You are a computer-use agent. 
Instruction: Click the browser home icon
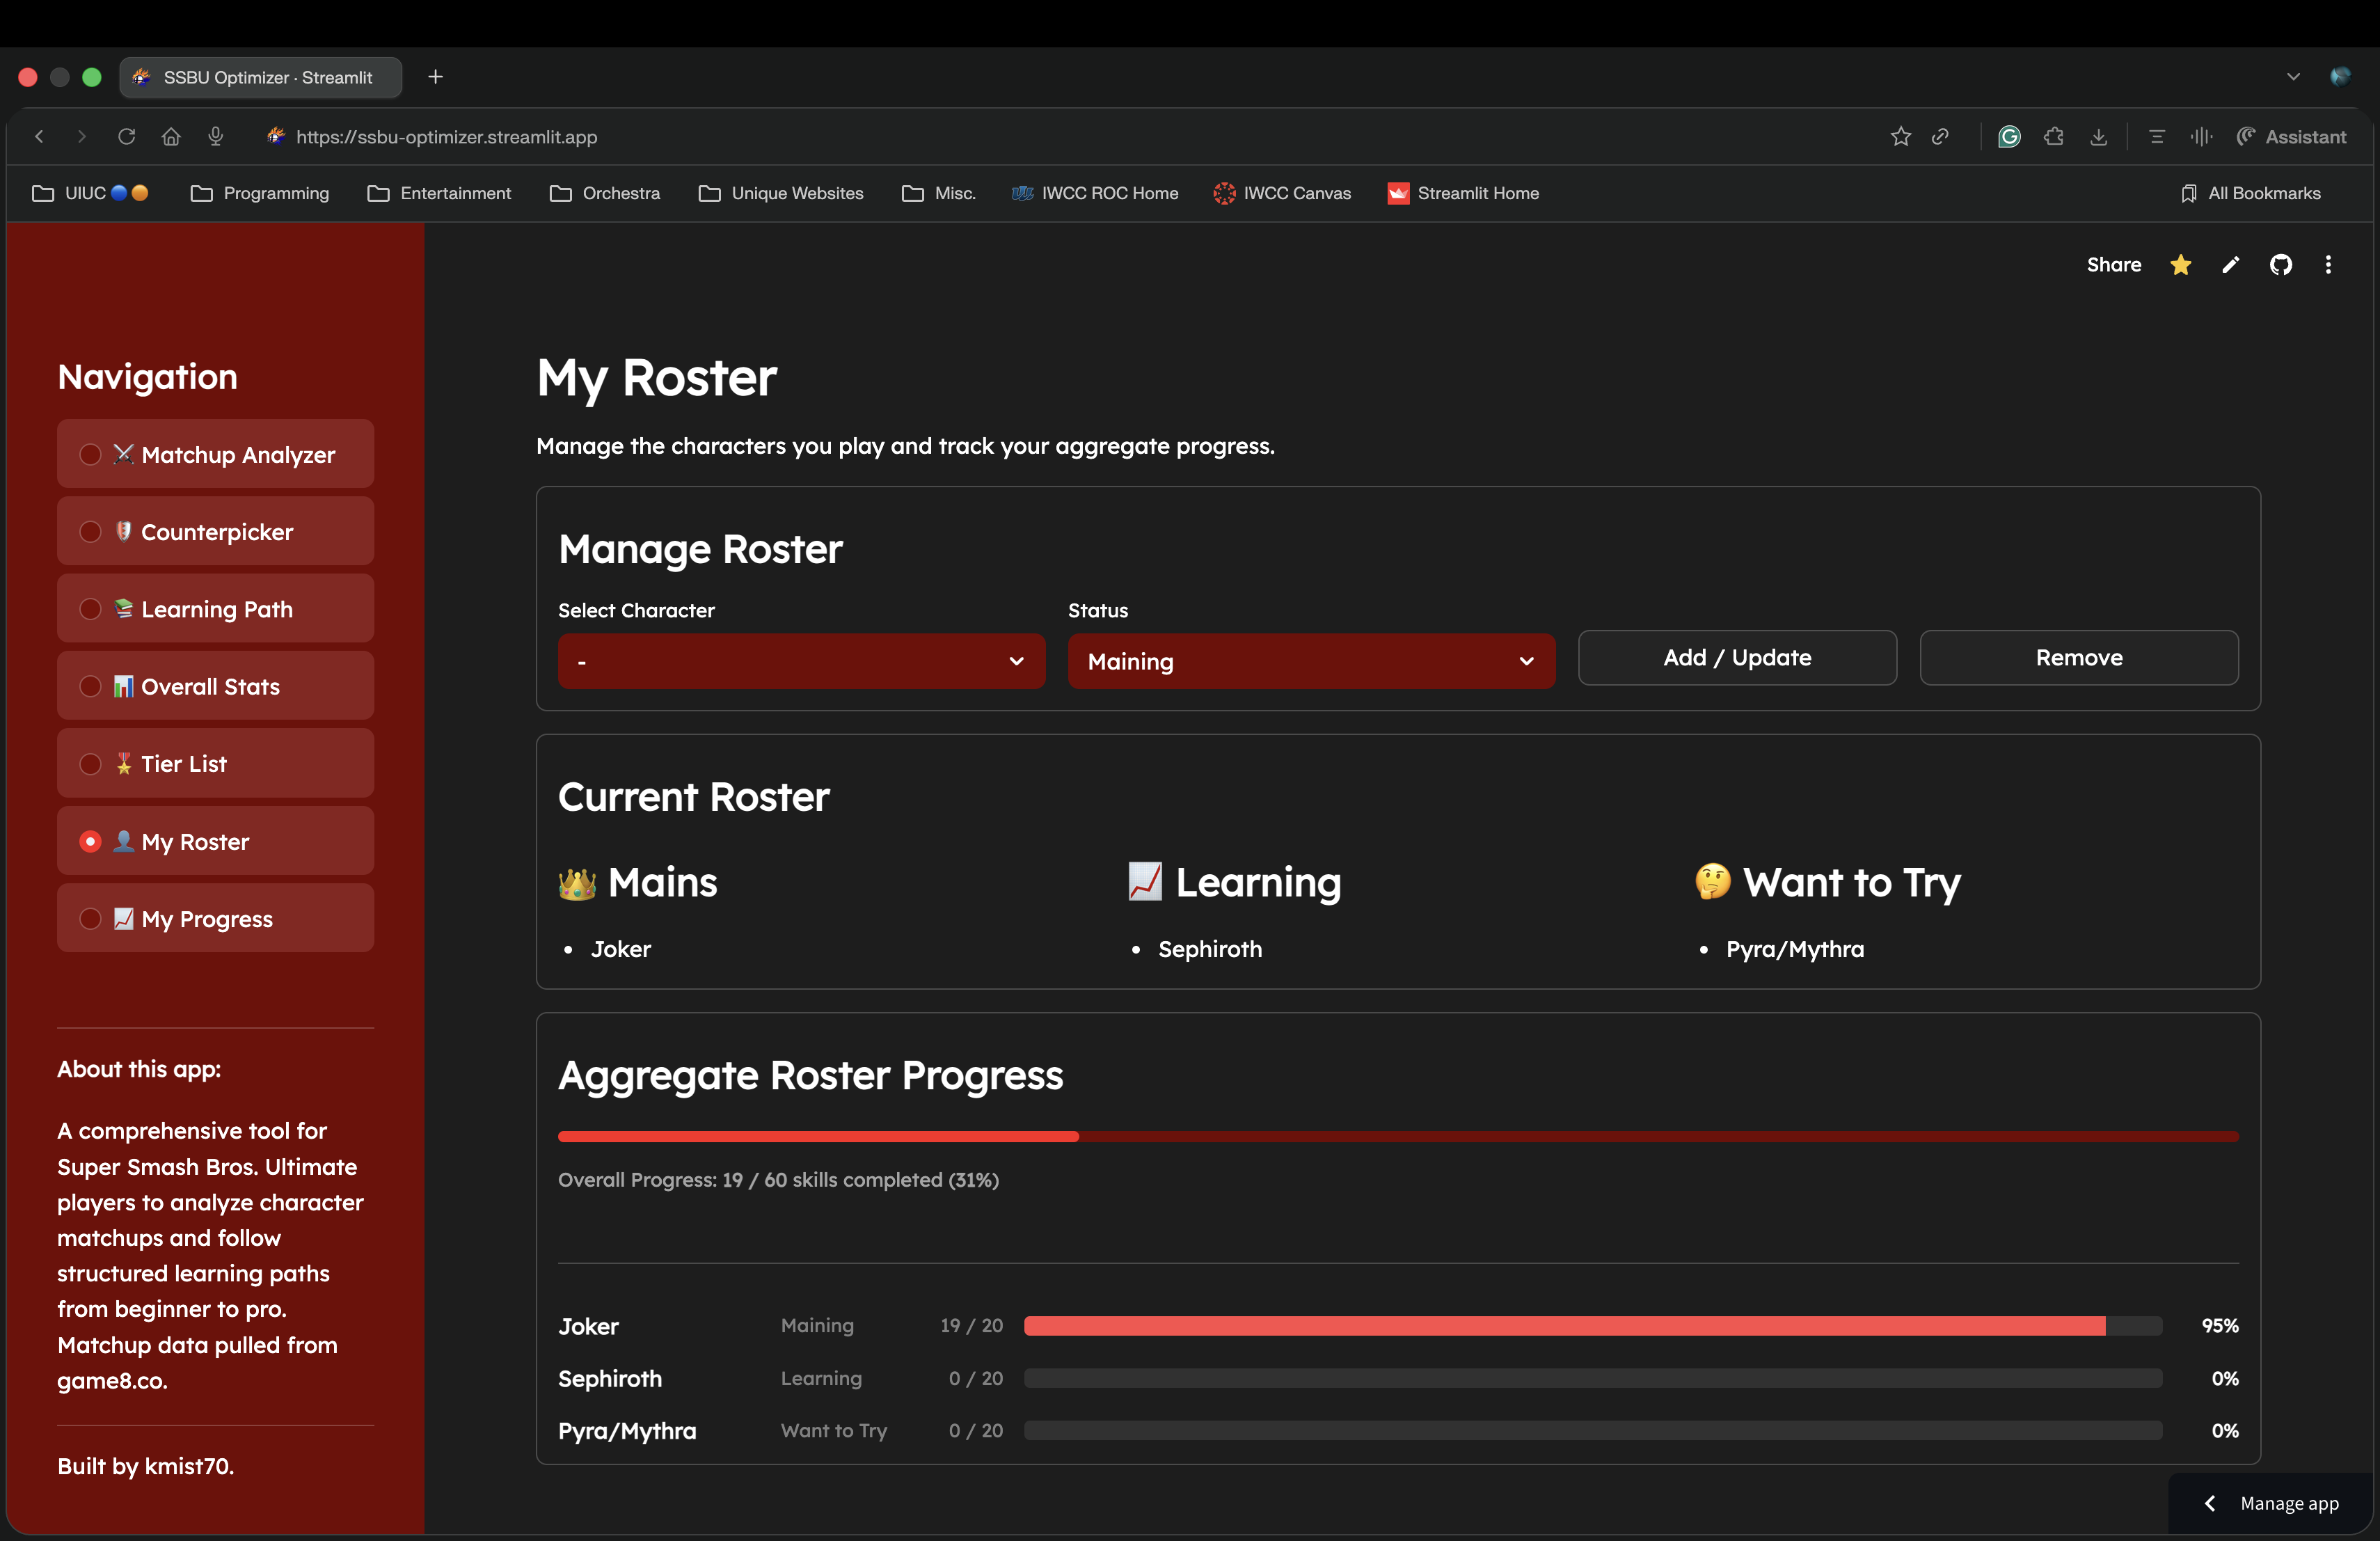click(x=171, y=136)
